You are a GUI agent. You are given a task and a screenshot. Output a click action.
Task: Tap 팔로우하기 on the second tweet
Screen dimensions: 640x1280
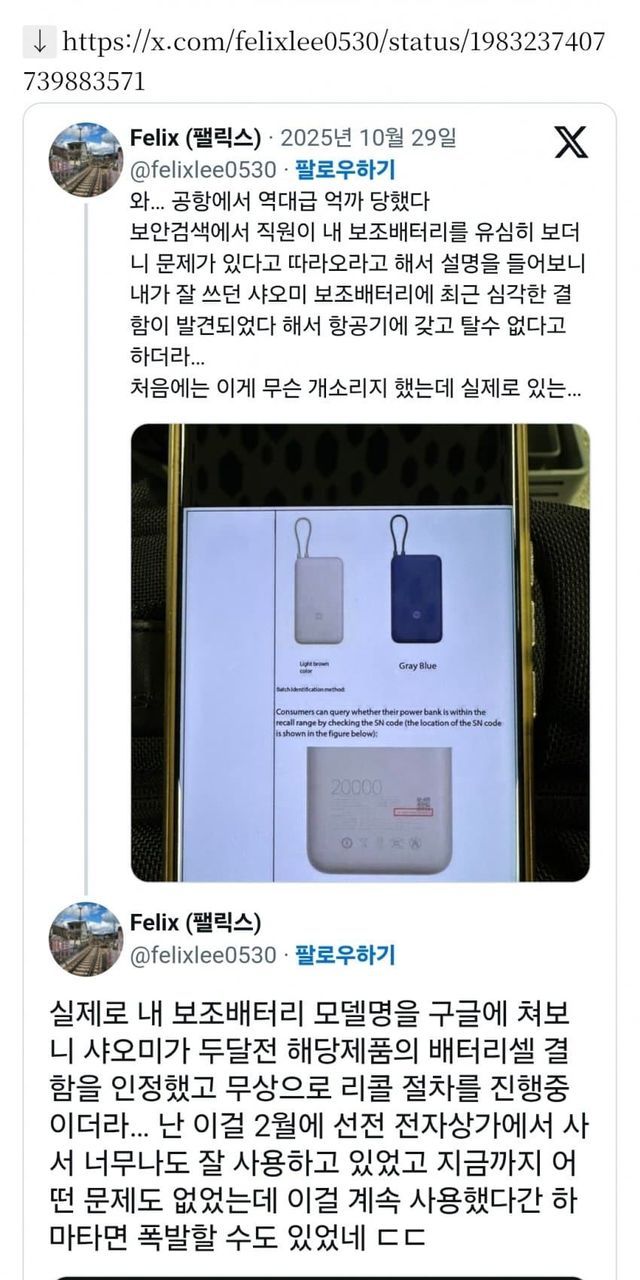[345, 954]
